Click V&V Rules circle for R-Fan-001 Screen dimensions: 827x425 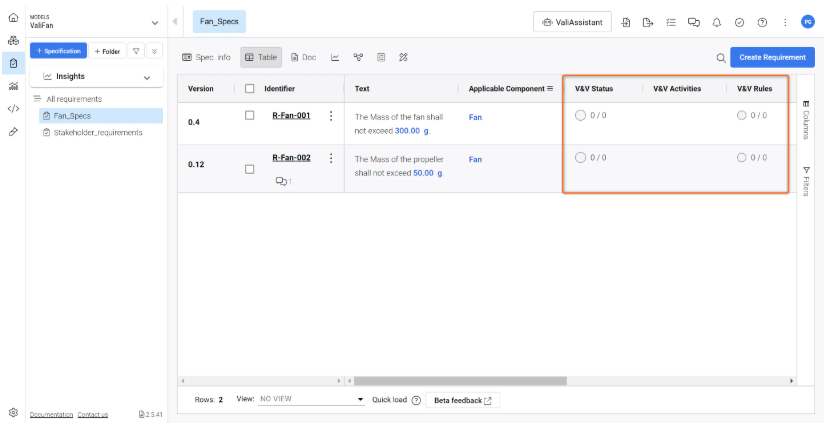pos(742,115)
